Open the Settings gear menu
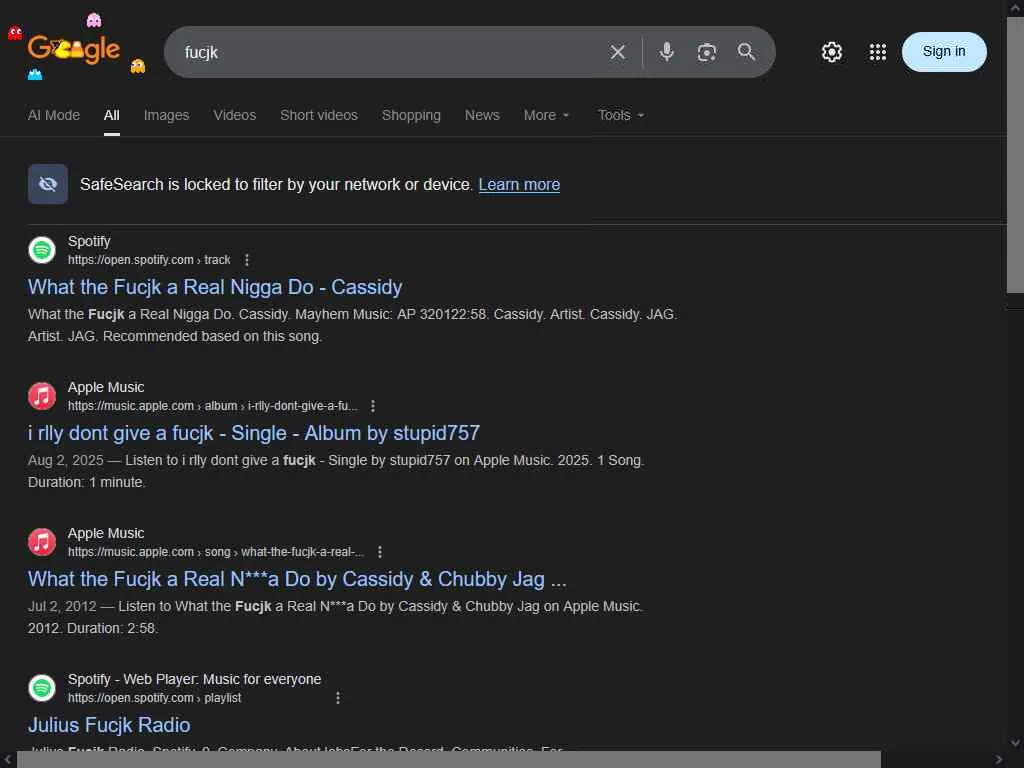Image resolution: width=1024 pixels, height=768 pixels. pos(832,52)
